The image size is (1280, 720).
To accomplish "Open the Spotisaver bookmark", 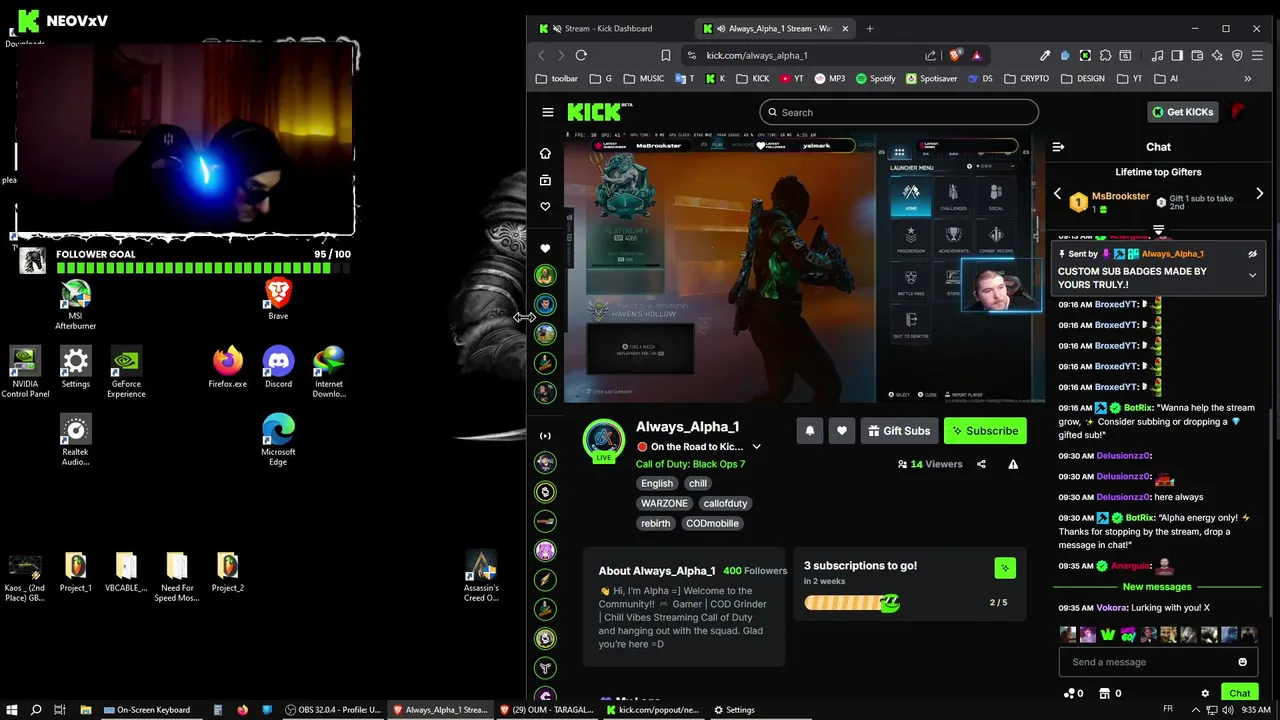I will (x=932, y=78).
